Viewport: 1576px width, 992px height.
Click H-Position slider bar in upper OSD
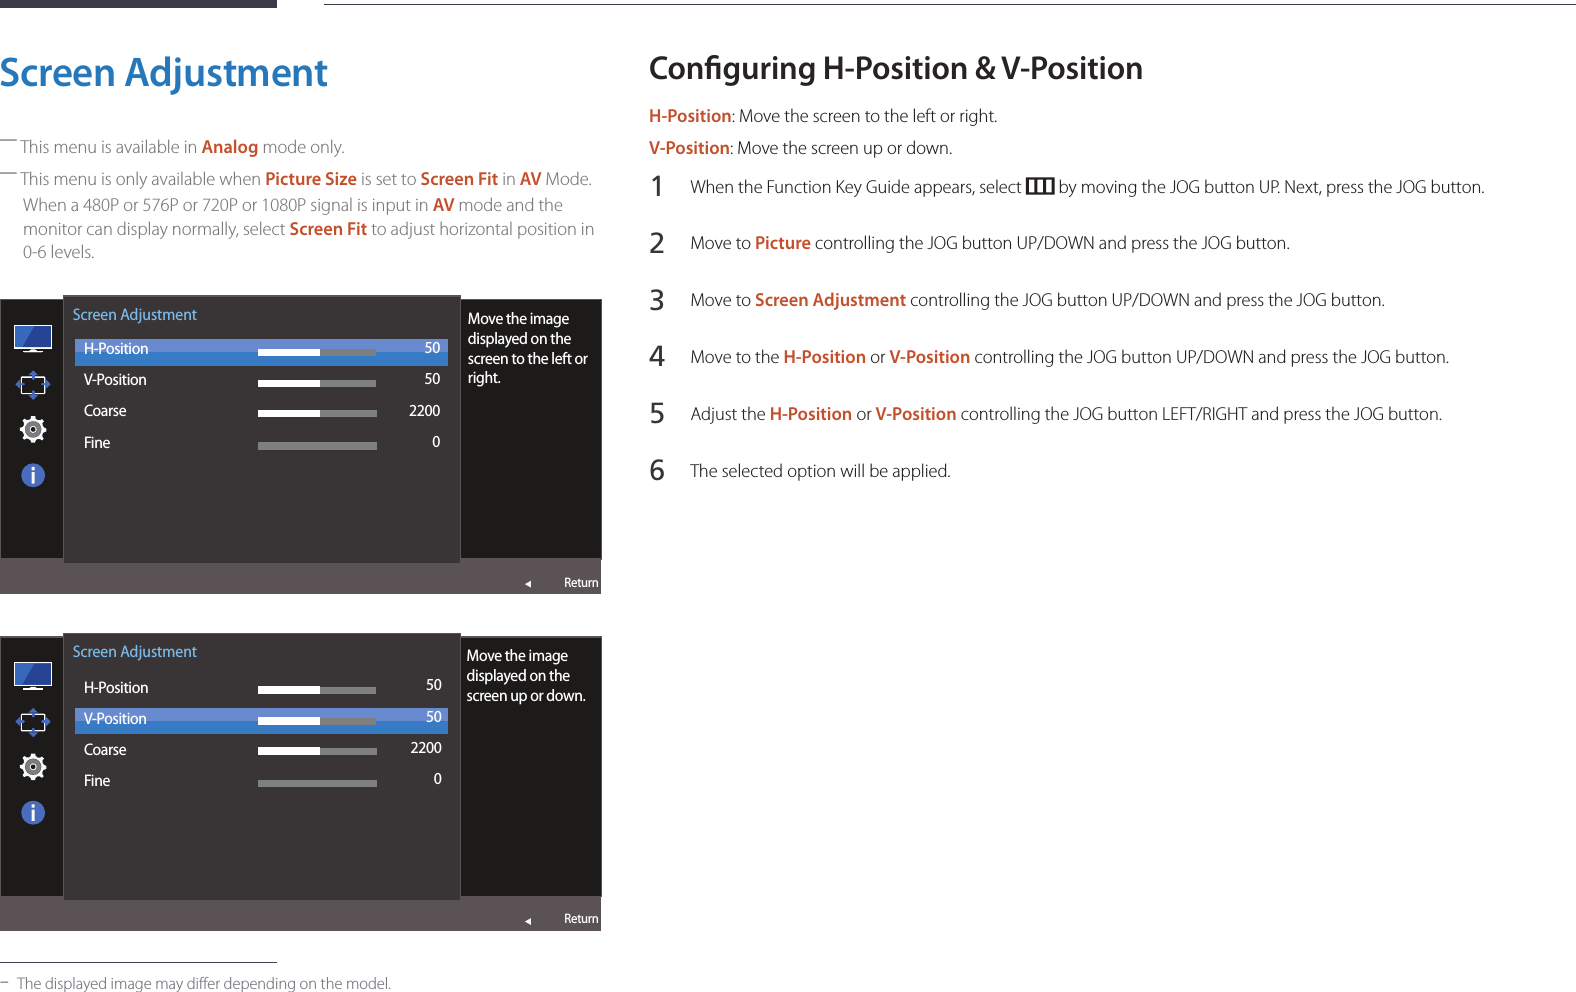coord(317,352)
